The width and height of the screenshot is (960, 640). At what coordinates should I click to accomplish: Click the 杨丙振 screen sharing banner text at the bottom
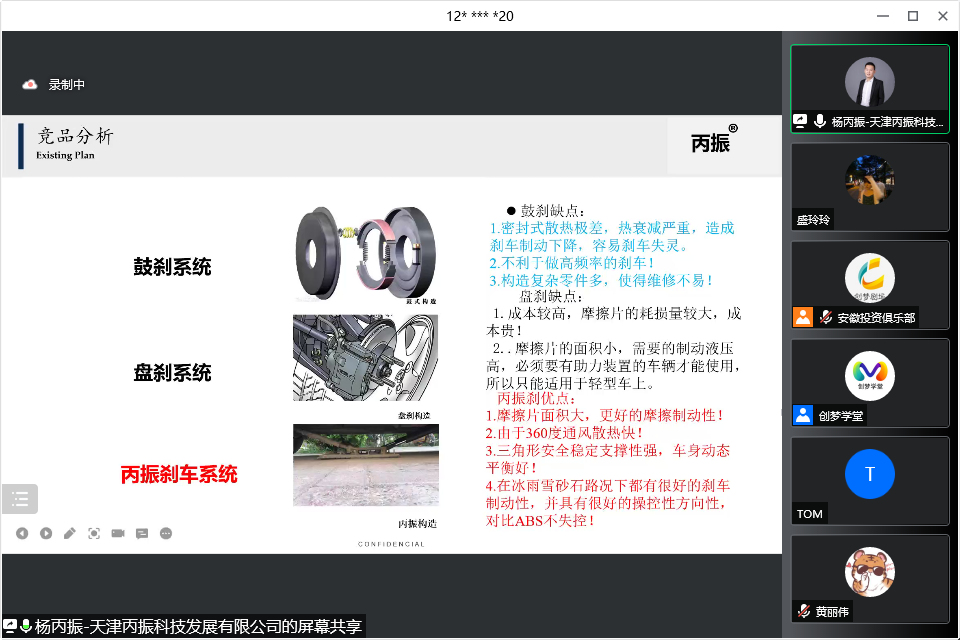click(x=198, y=627)
